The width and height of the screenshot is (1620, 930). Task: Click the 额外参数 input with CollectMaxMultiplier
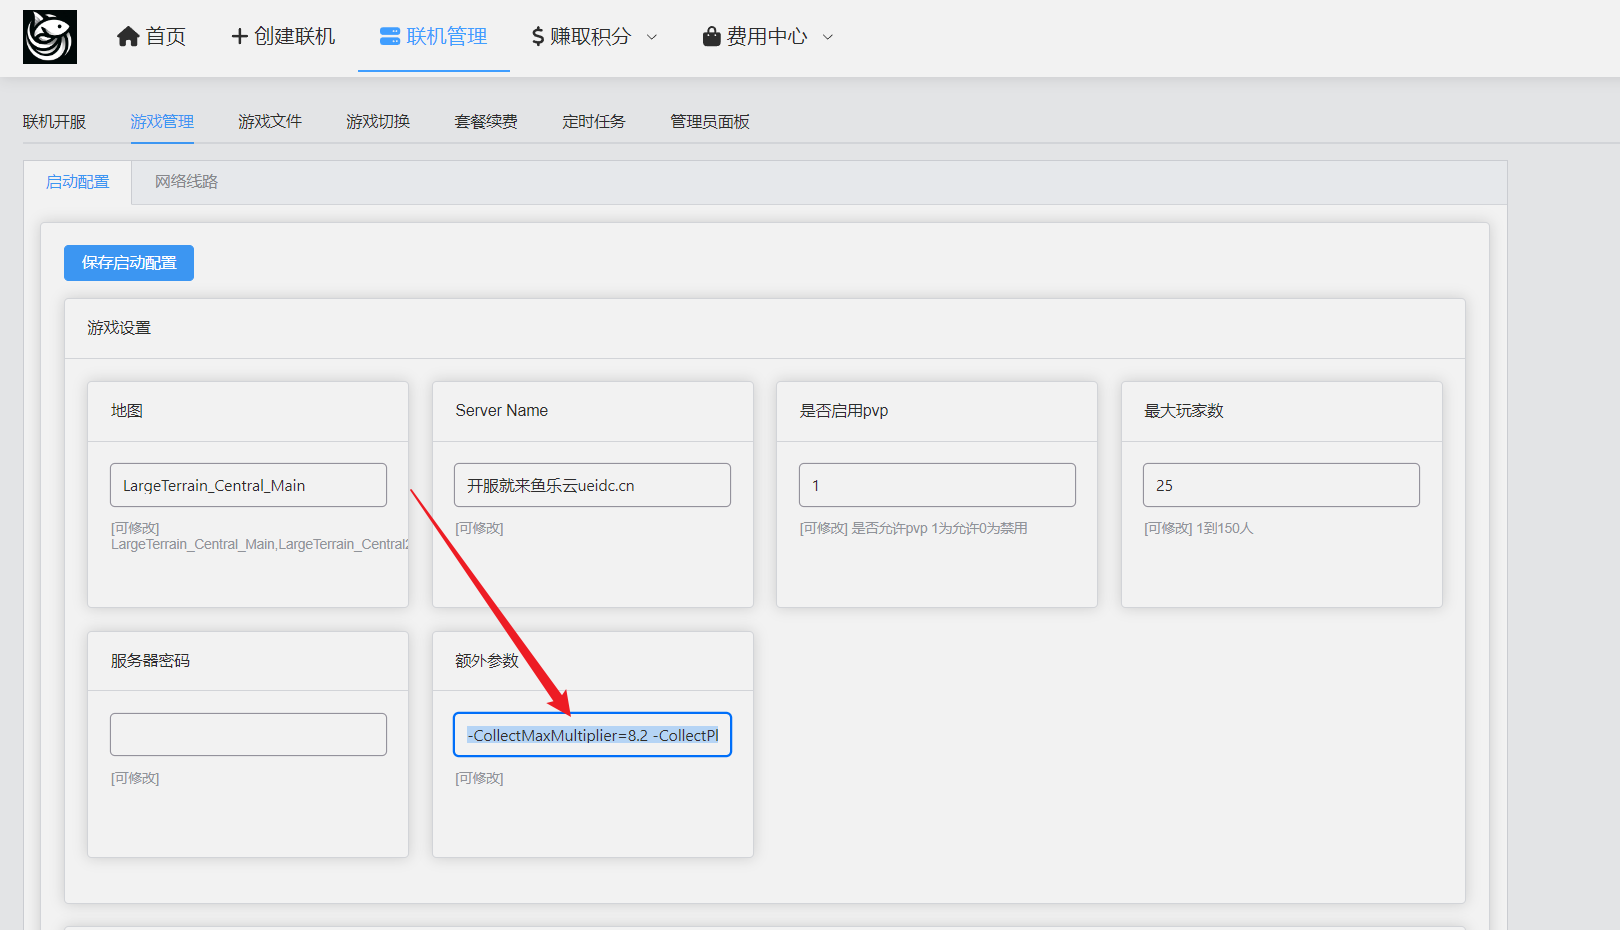click(x=592, y=735)
